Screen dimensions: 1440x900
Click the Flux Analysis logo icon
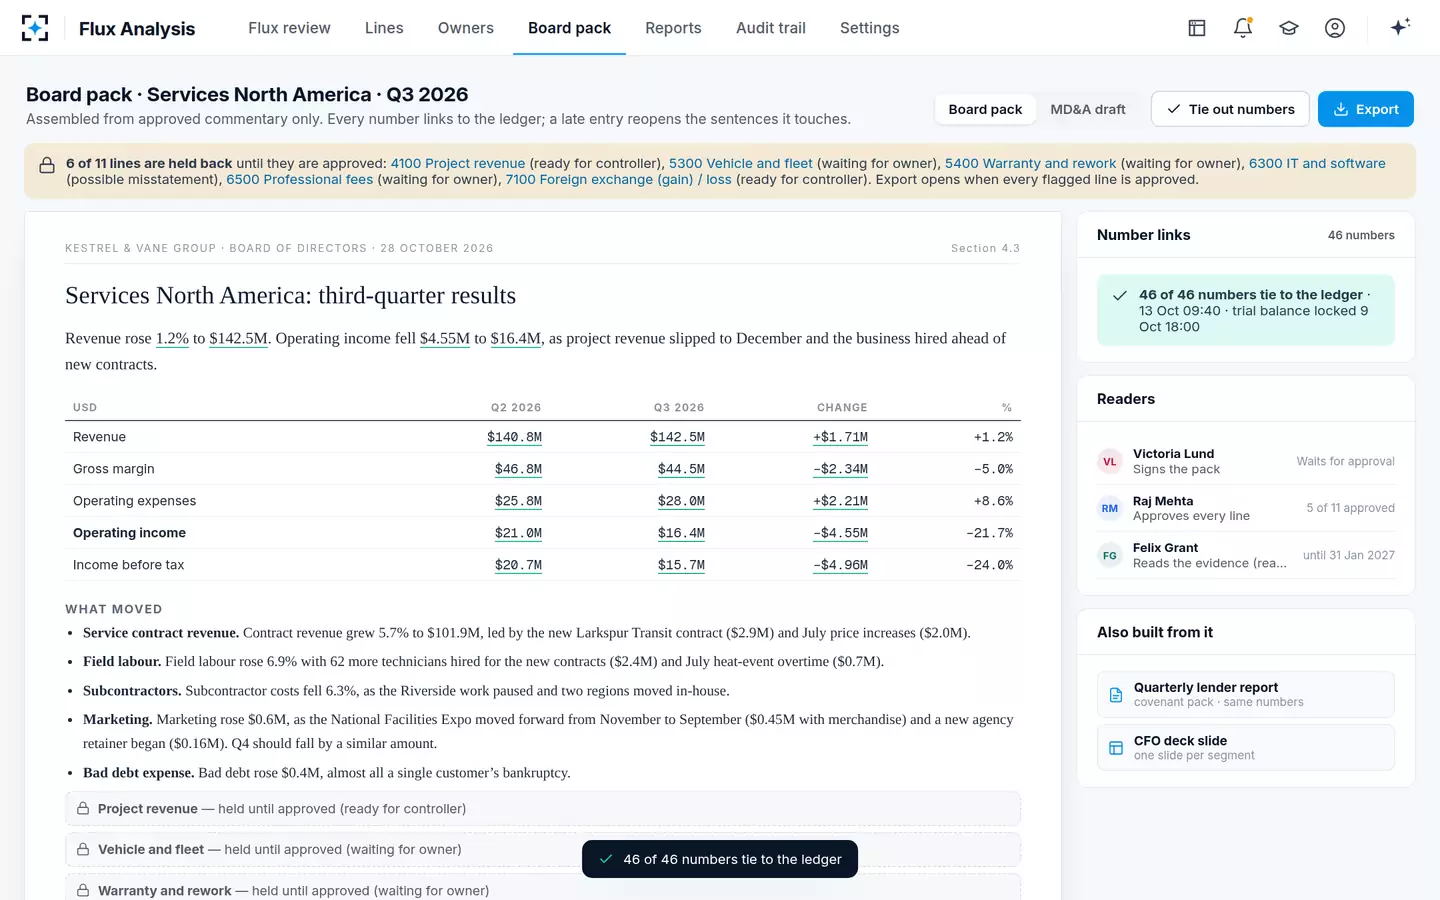35,28
